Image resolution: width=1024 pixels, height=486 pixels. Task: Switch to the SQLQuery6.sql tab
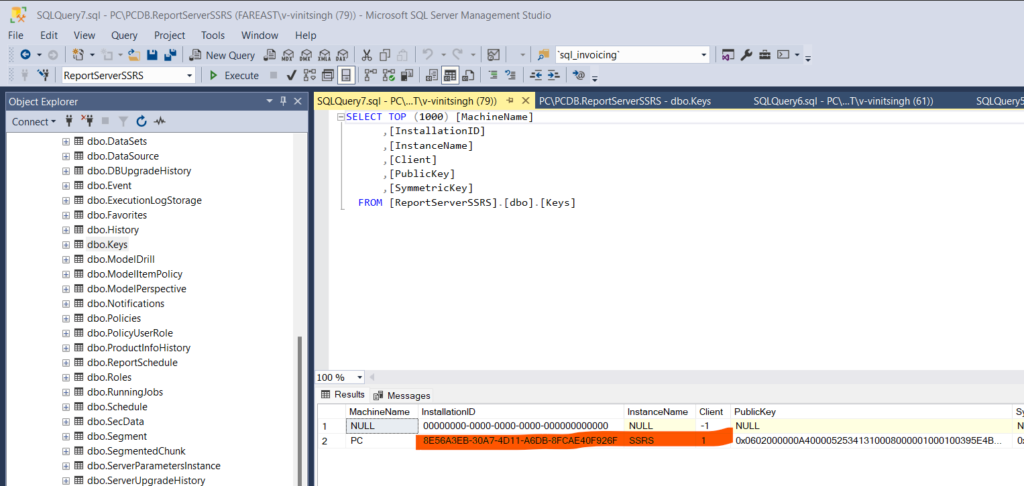point(842,101)
